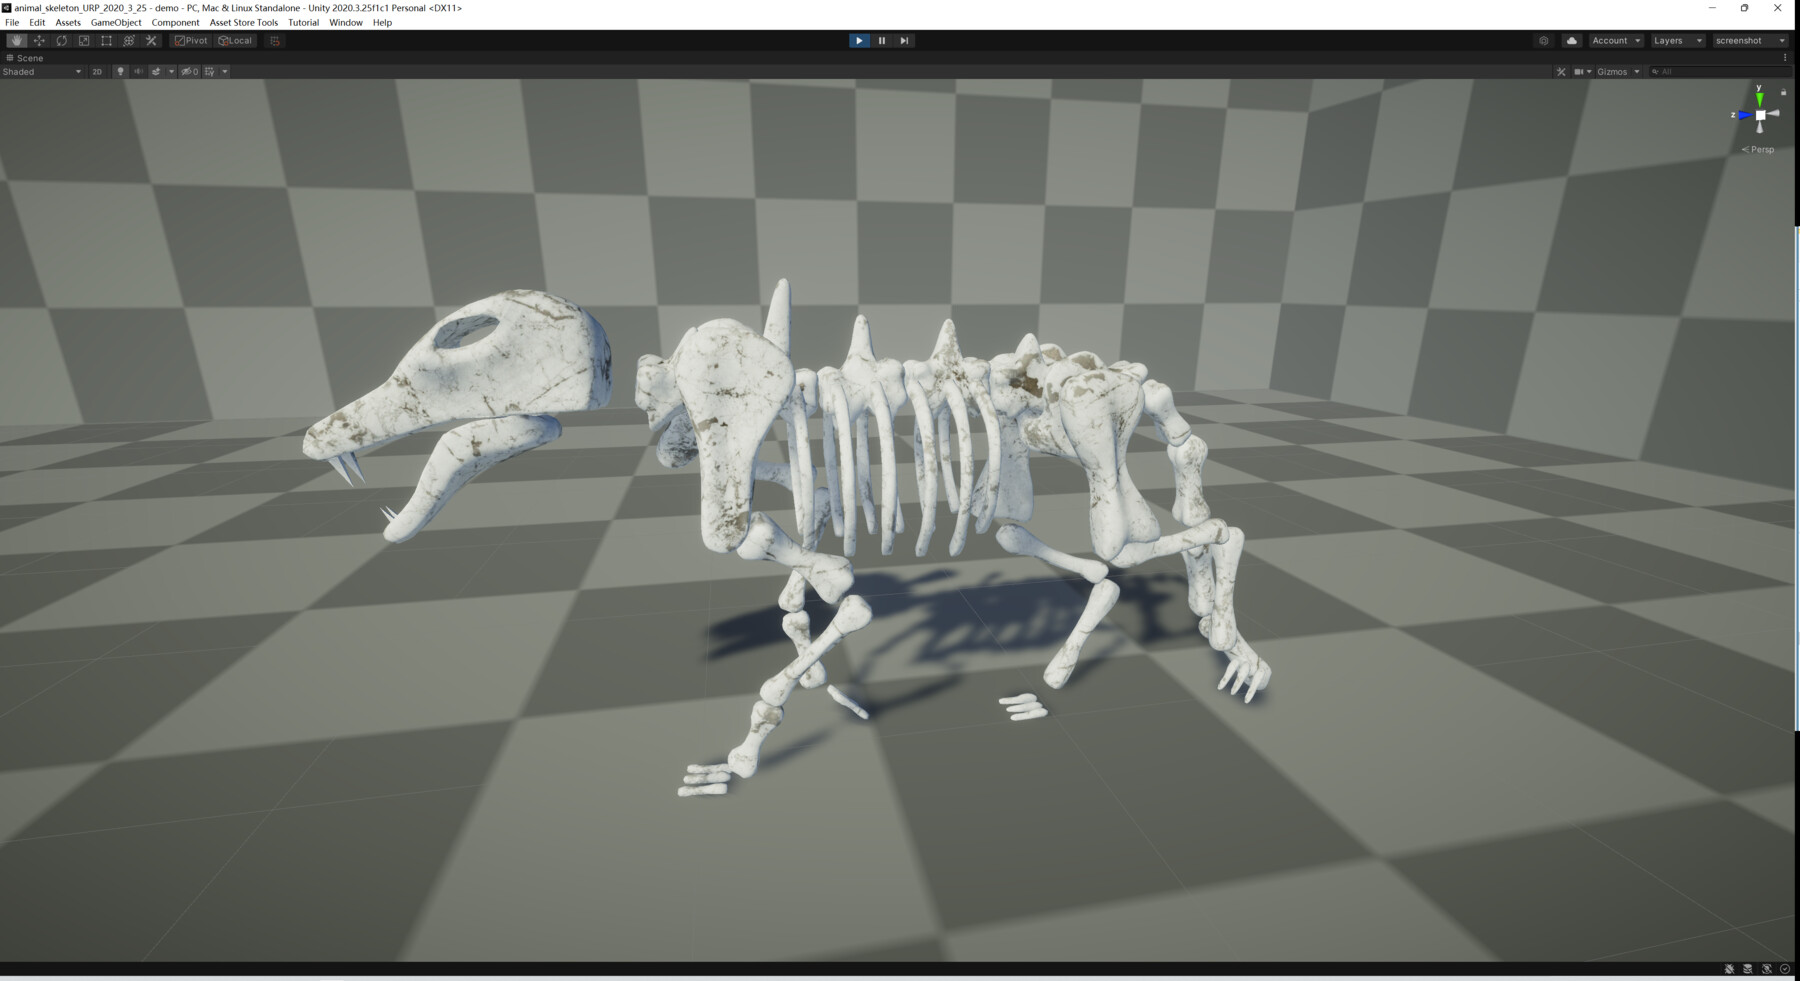Open Unity cloud services

pyautogui.click(x=1572, y=40)
